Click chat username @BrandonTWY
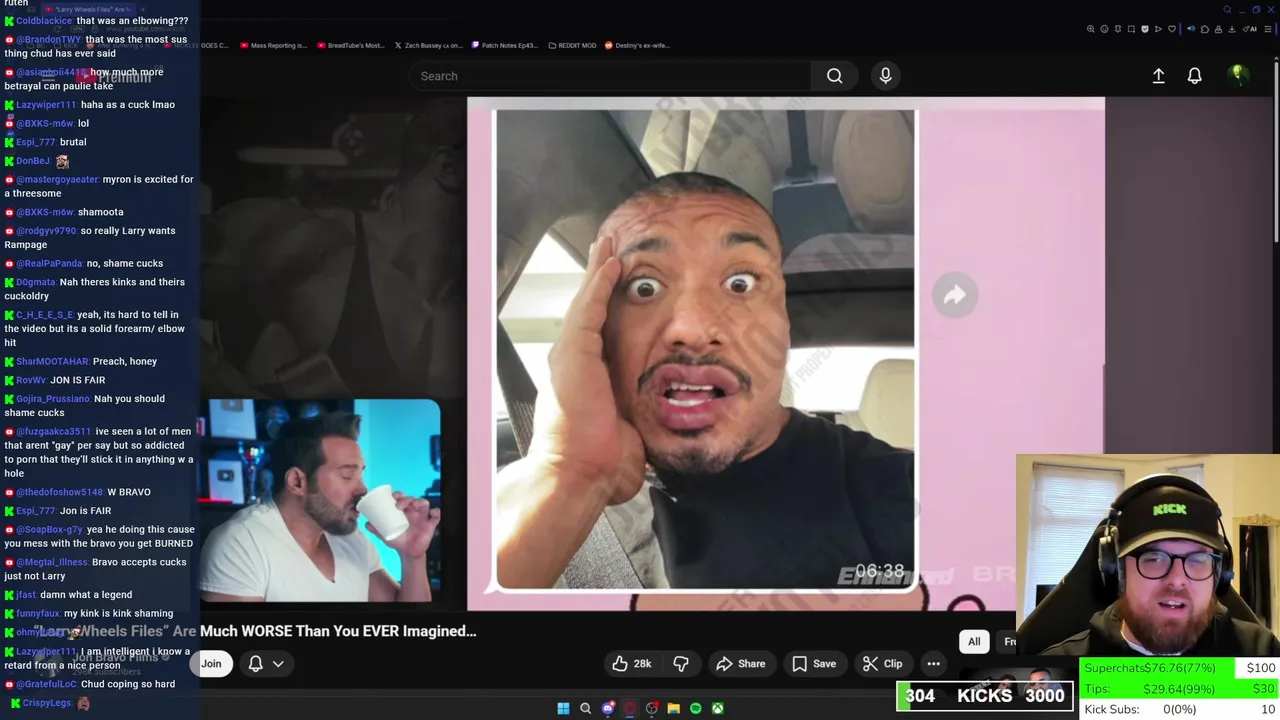Viewport: 1280px width, 720px height. (48, 40)
